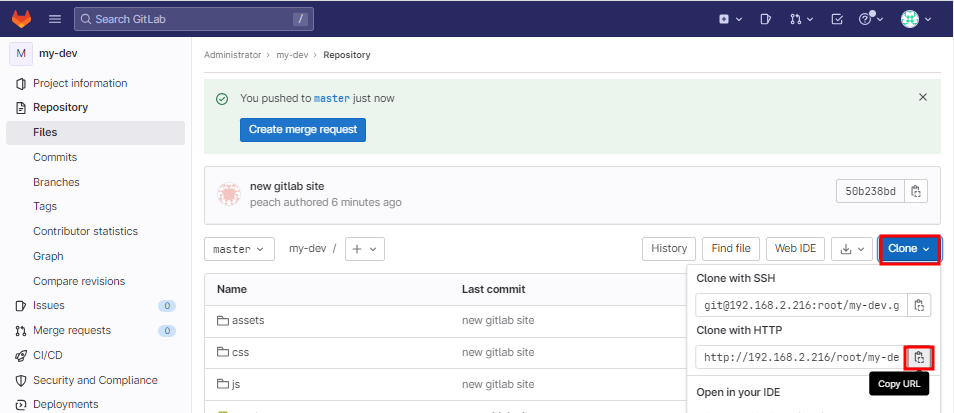The height and width of the screenshot is (413, 954).
Task: Open the add file plus dropdown
Action: point(364,249)
